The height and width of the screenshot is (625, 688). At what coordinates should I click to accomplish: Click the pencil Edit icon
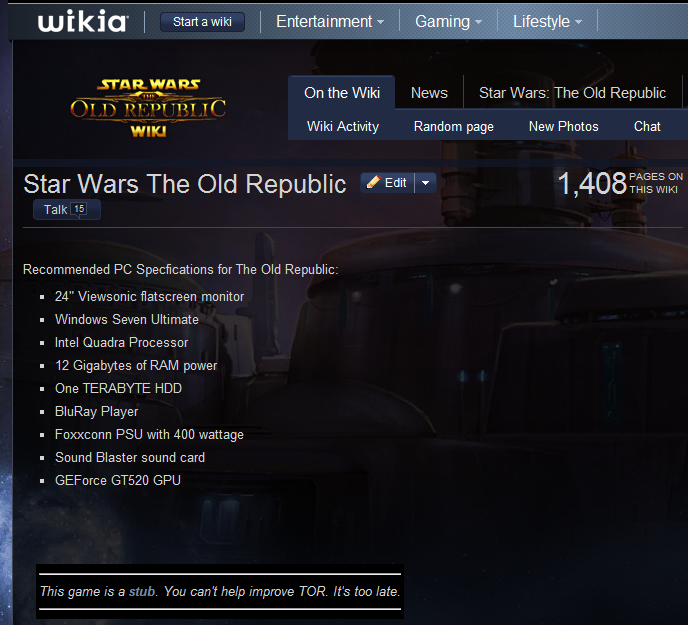[x=373, y=182]
